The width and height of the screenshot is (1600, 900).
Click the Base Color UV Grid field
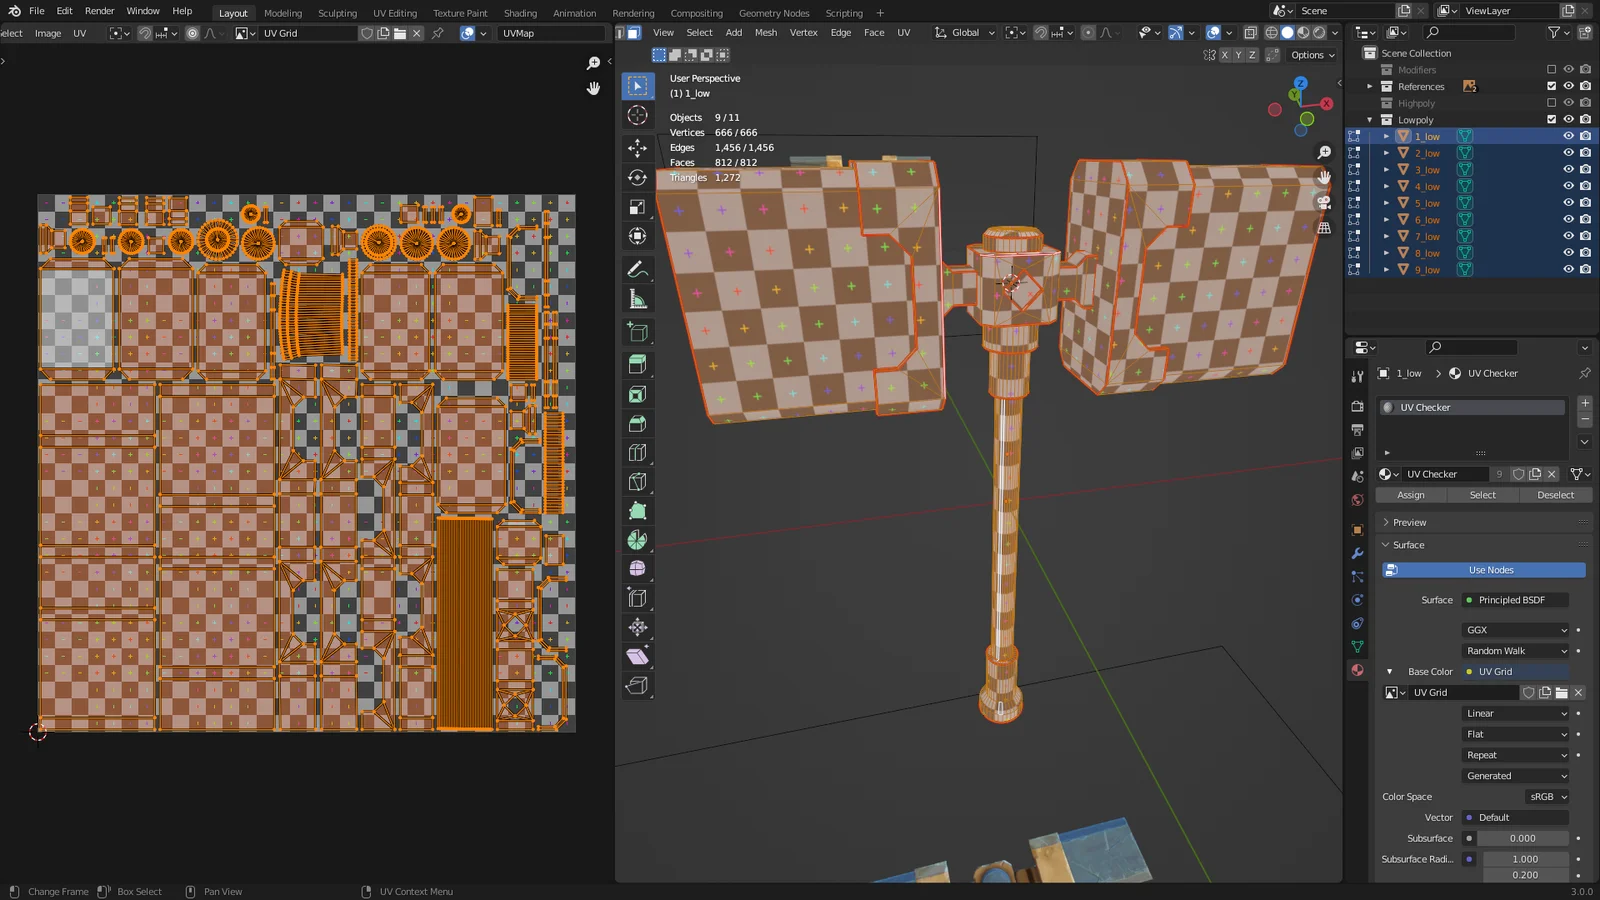point(1514,671)
